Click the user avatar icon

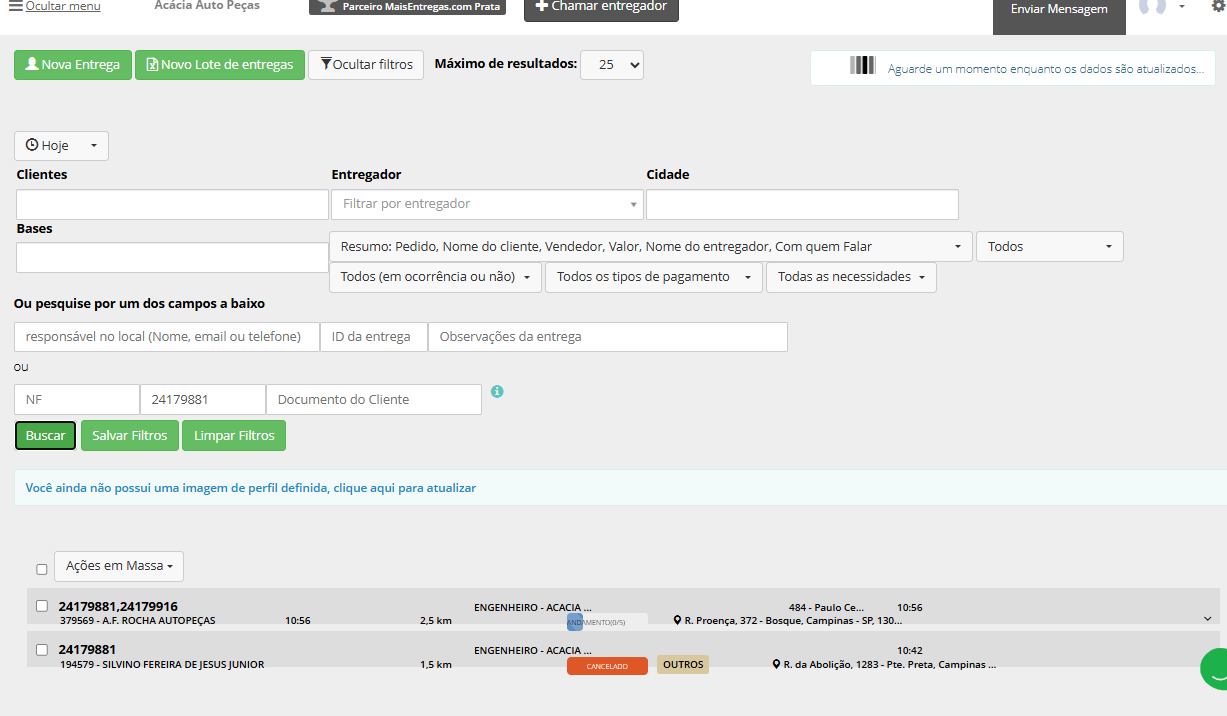coord(1153,7)
